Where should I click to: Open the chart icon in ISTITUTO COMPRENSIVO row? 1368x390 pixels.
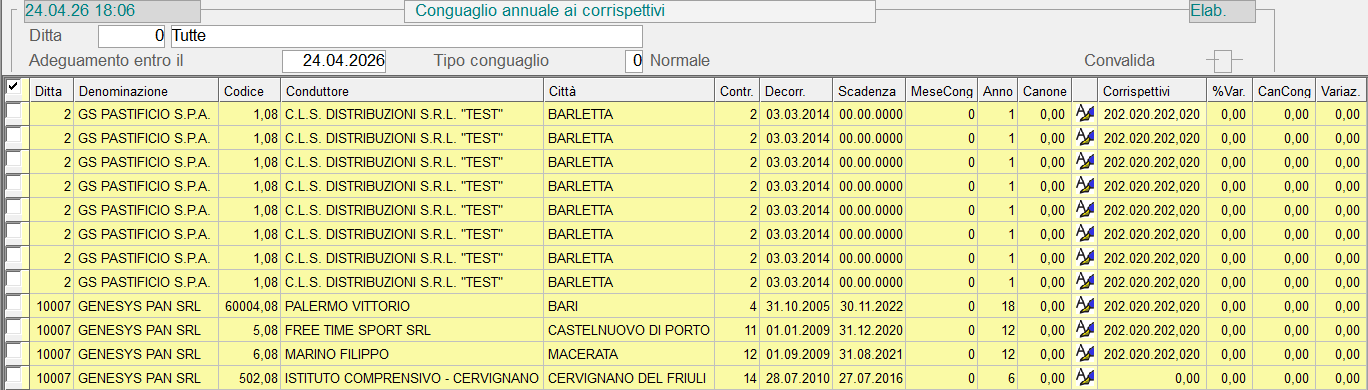pyautogui.click(x=1085, y=378)
